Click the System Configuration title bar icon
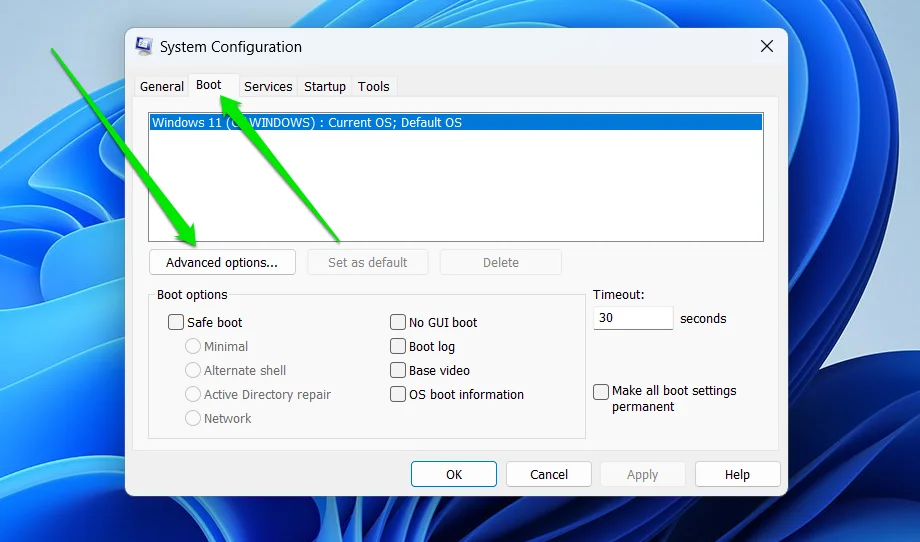The image size is (920, 542). [x=144, y=47]
